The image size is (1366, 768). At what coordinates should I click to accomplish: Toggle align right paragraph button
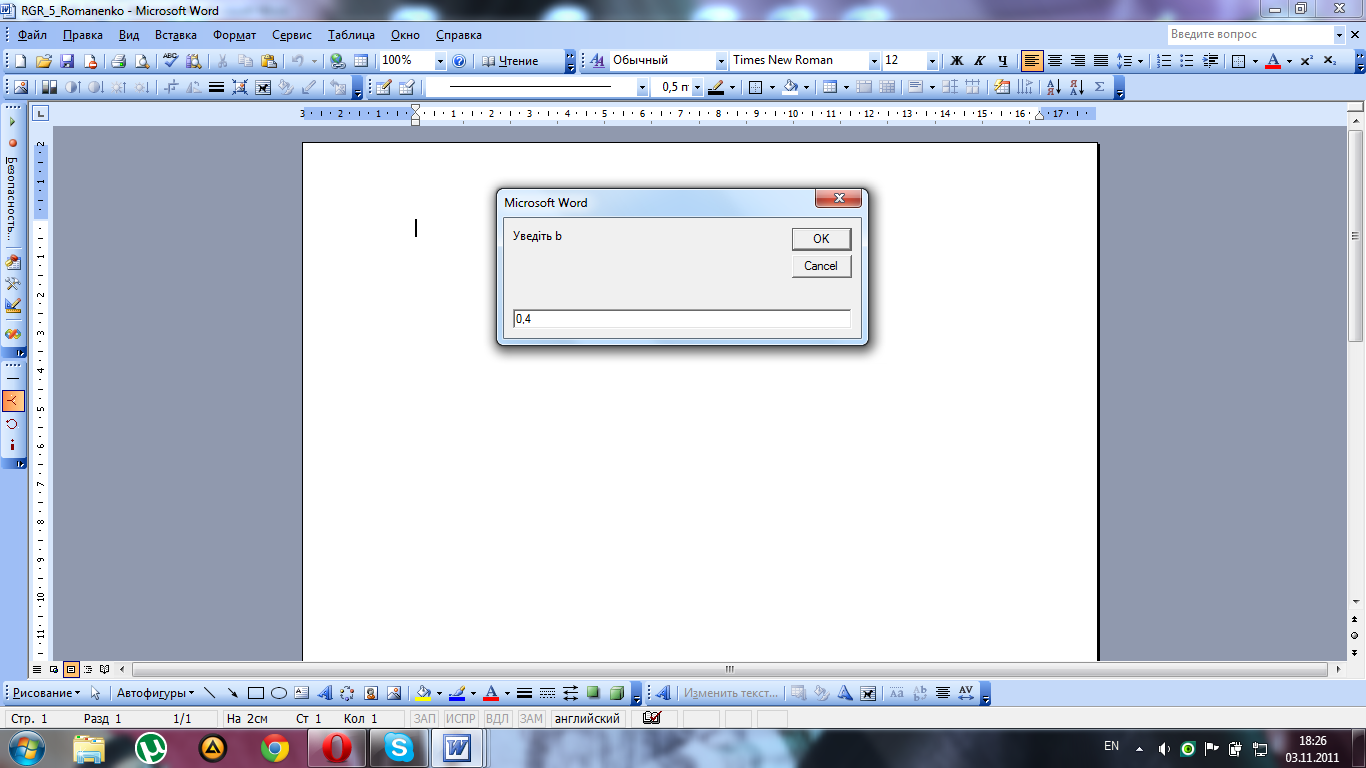1077,61
